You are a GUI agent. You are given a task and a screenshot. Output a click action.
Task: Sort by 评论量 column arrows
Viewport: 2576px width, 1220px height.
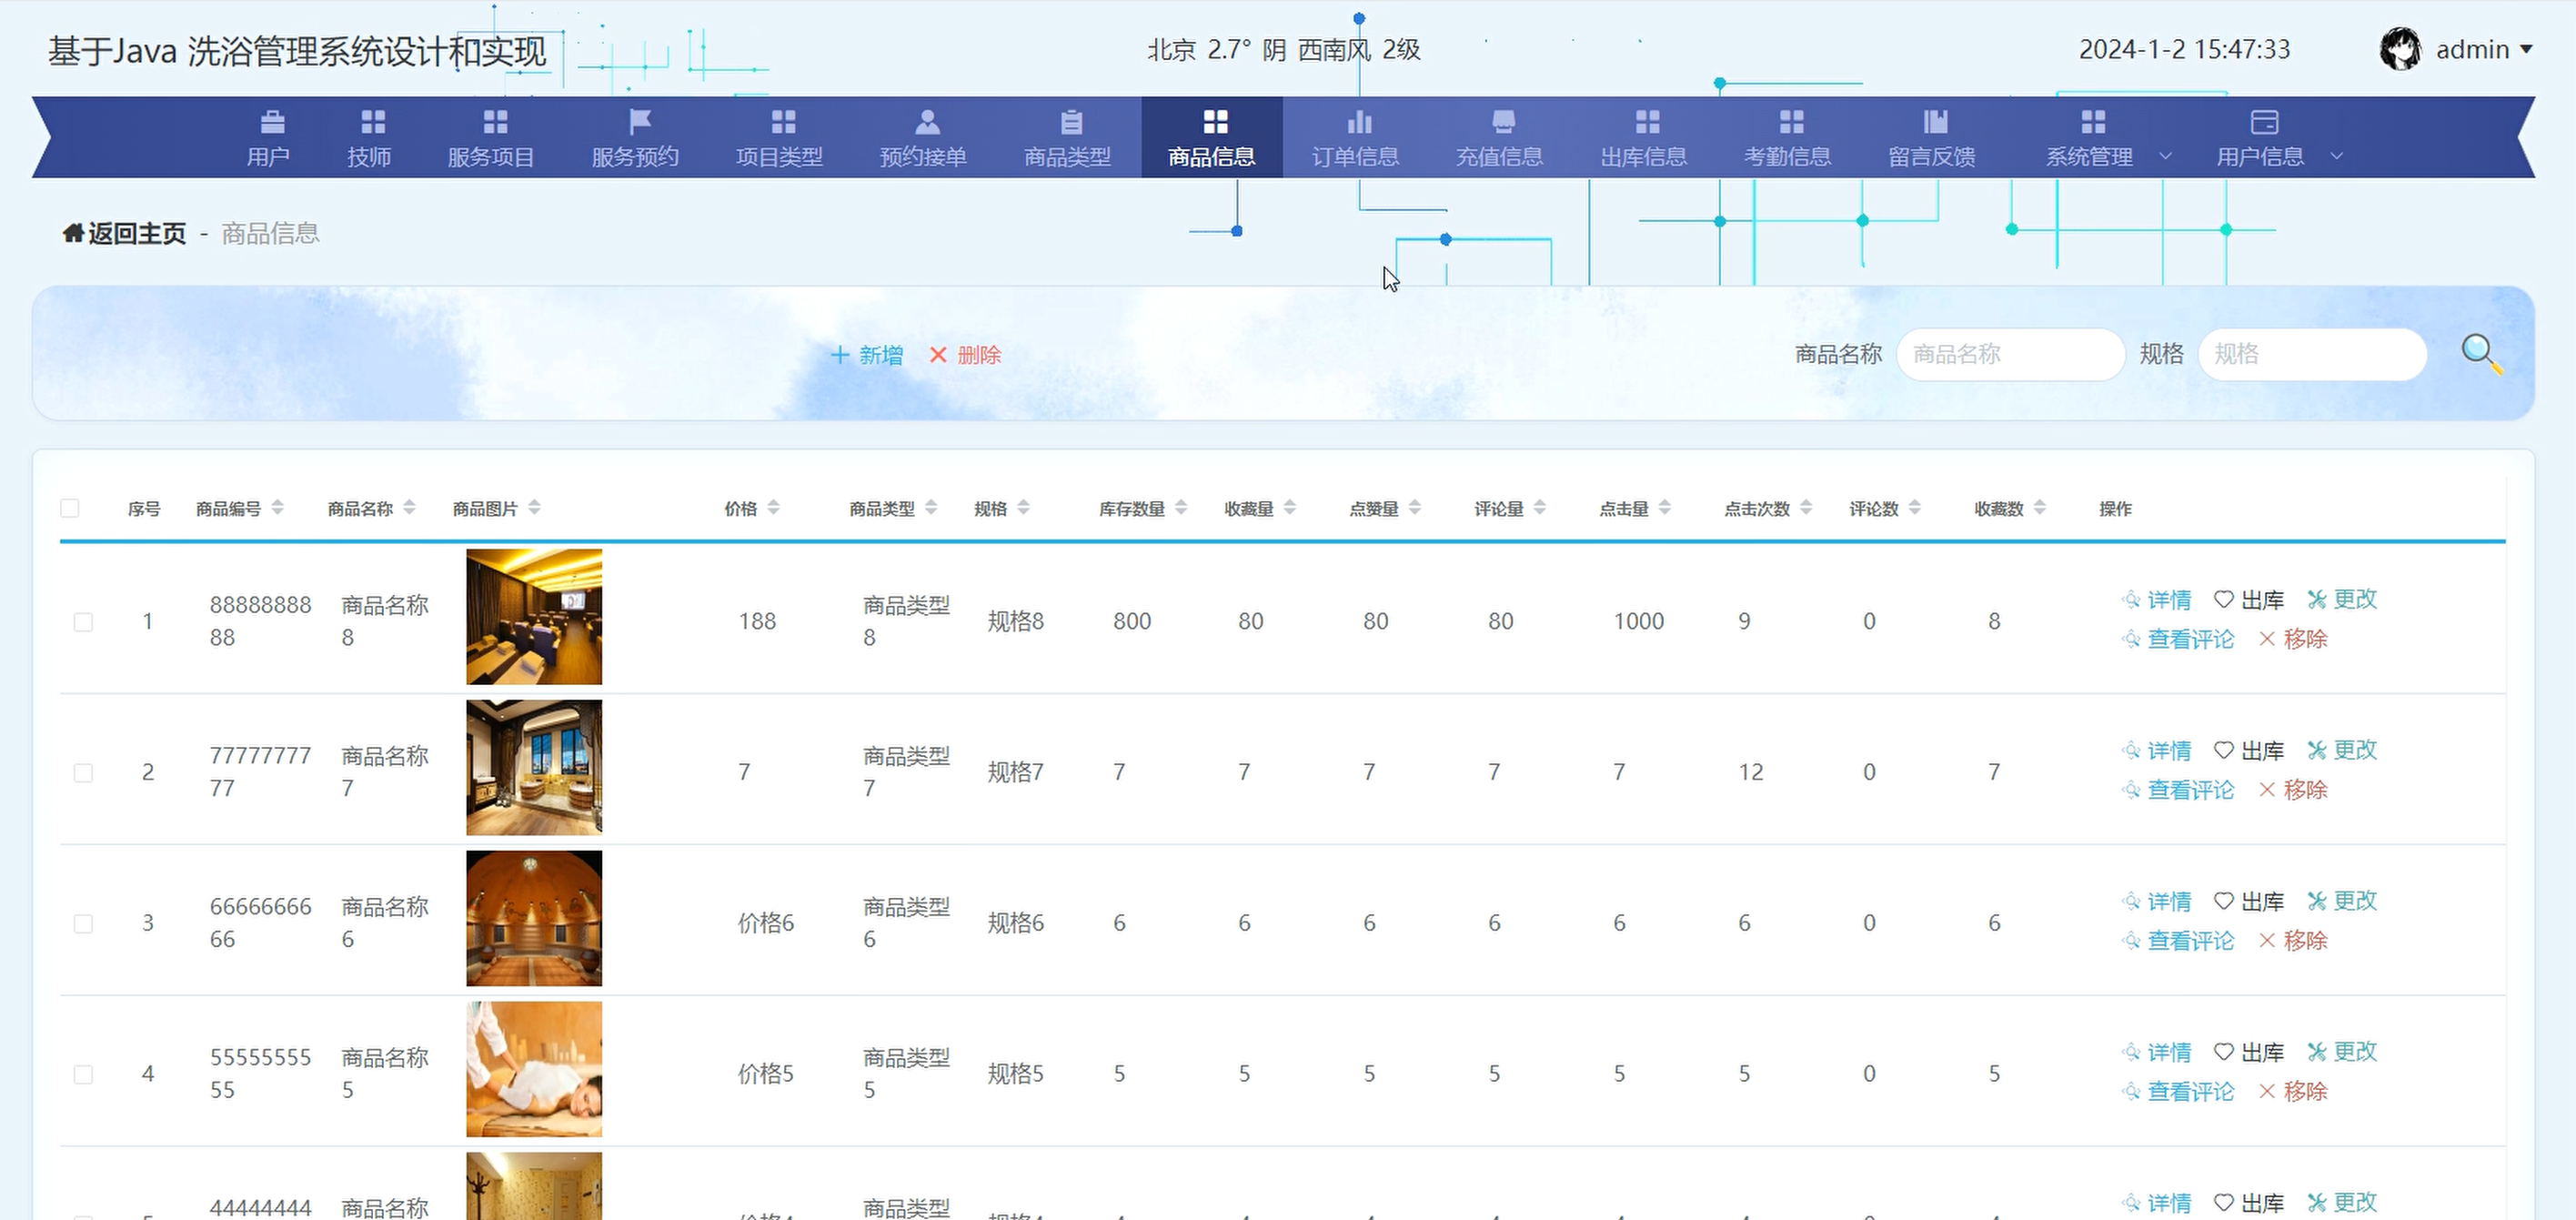pyautogui.click(x=1540, y=508)
